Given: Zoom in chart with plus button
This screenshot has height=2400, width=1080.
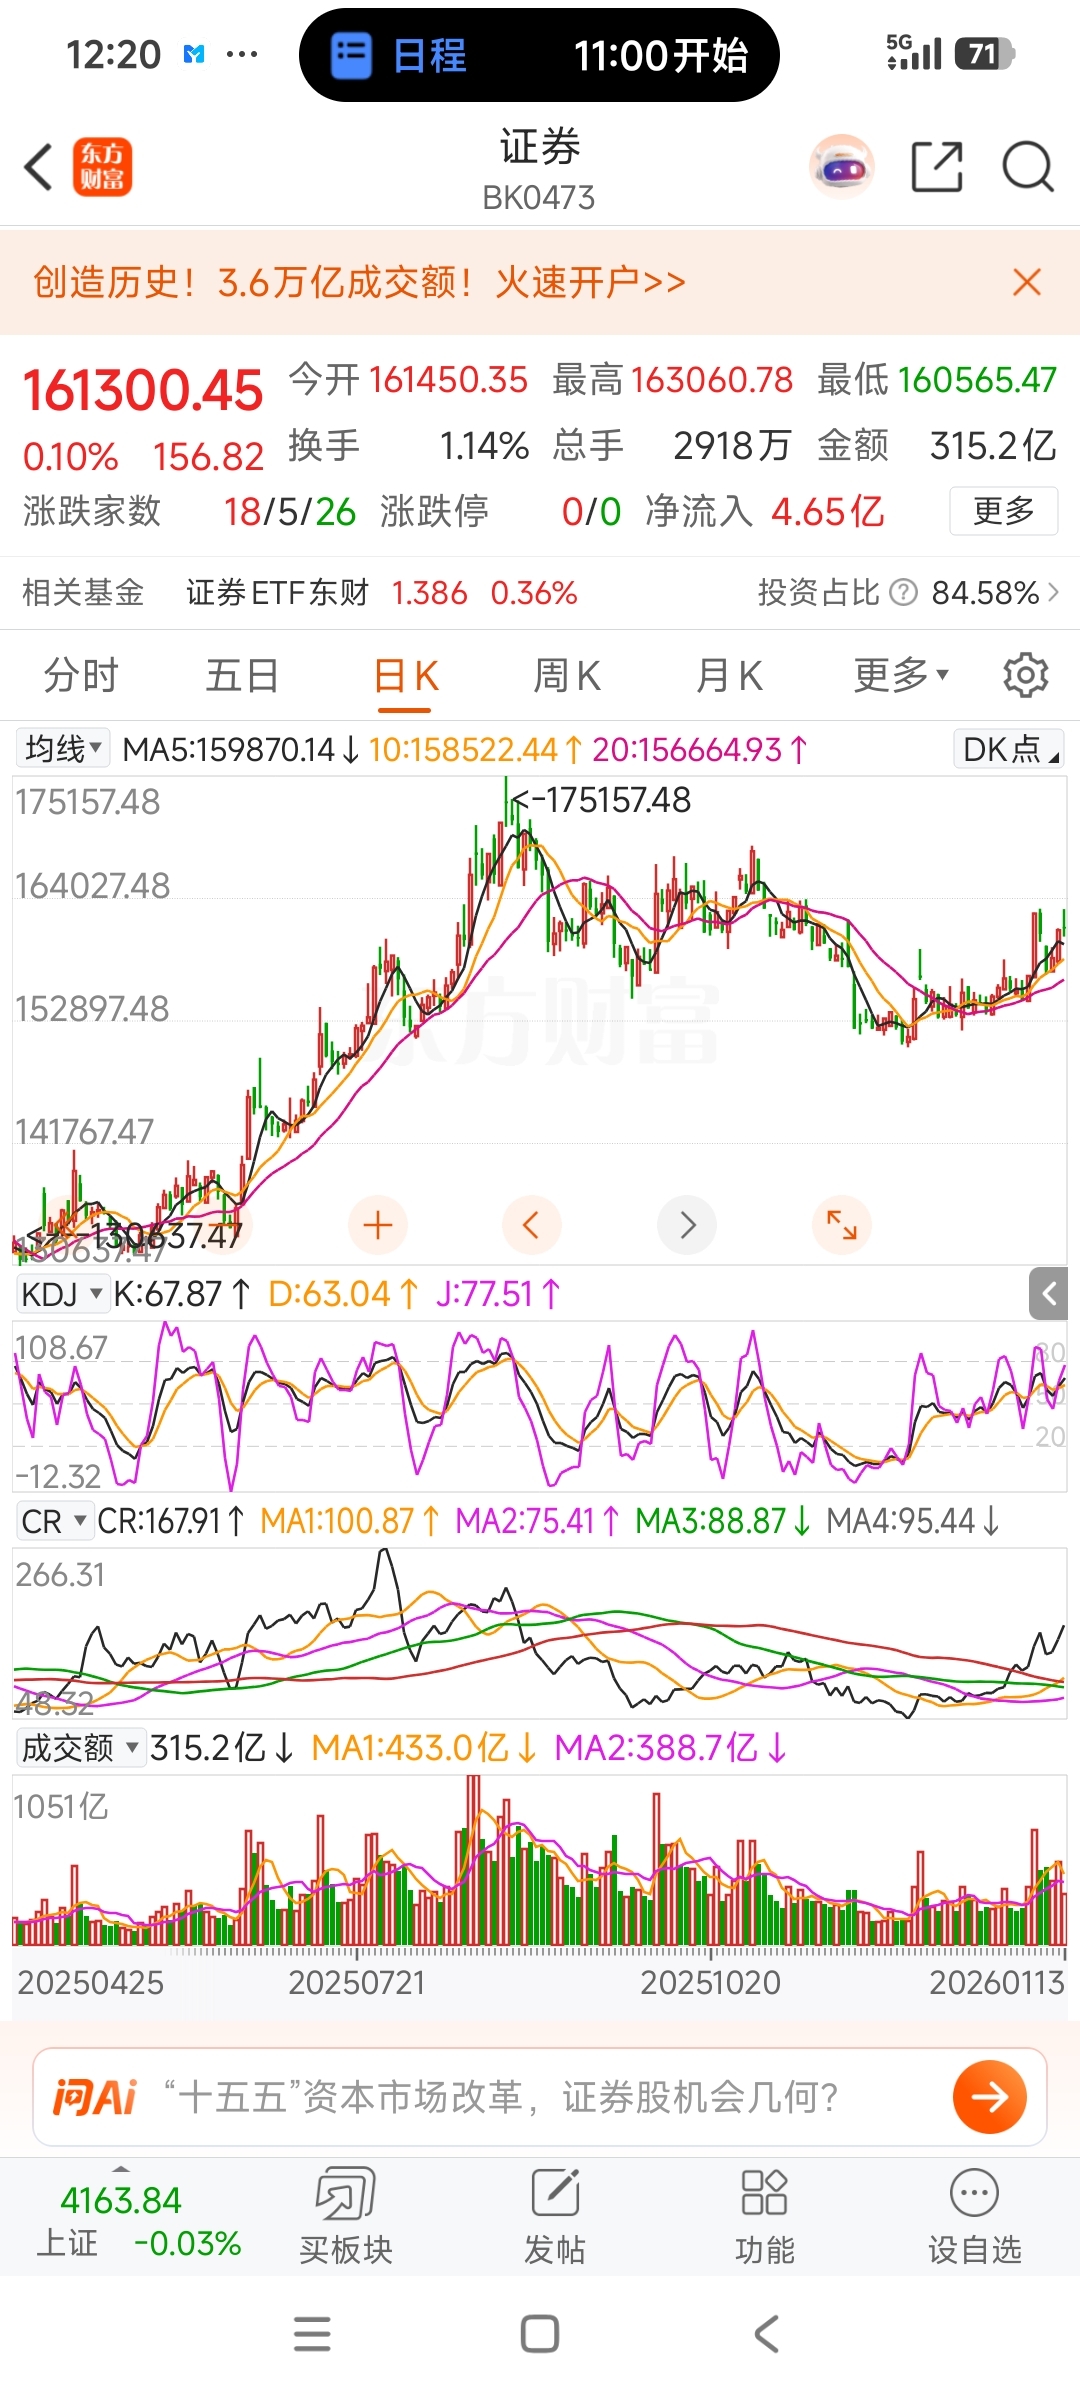Looking at the screenshot, I should point(378,1225).
